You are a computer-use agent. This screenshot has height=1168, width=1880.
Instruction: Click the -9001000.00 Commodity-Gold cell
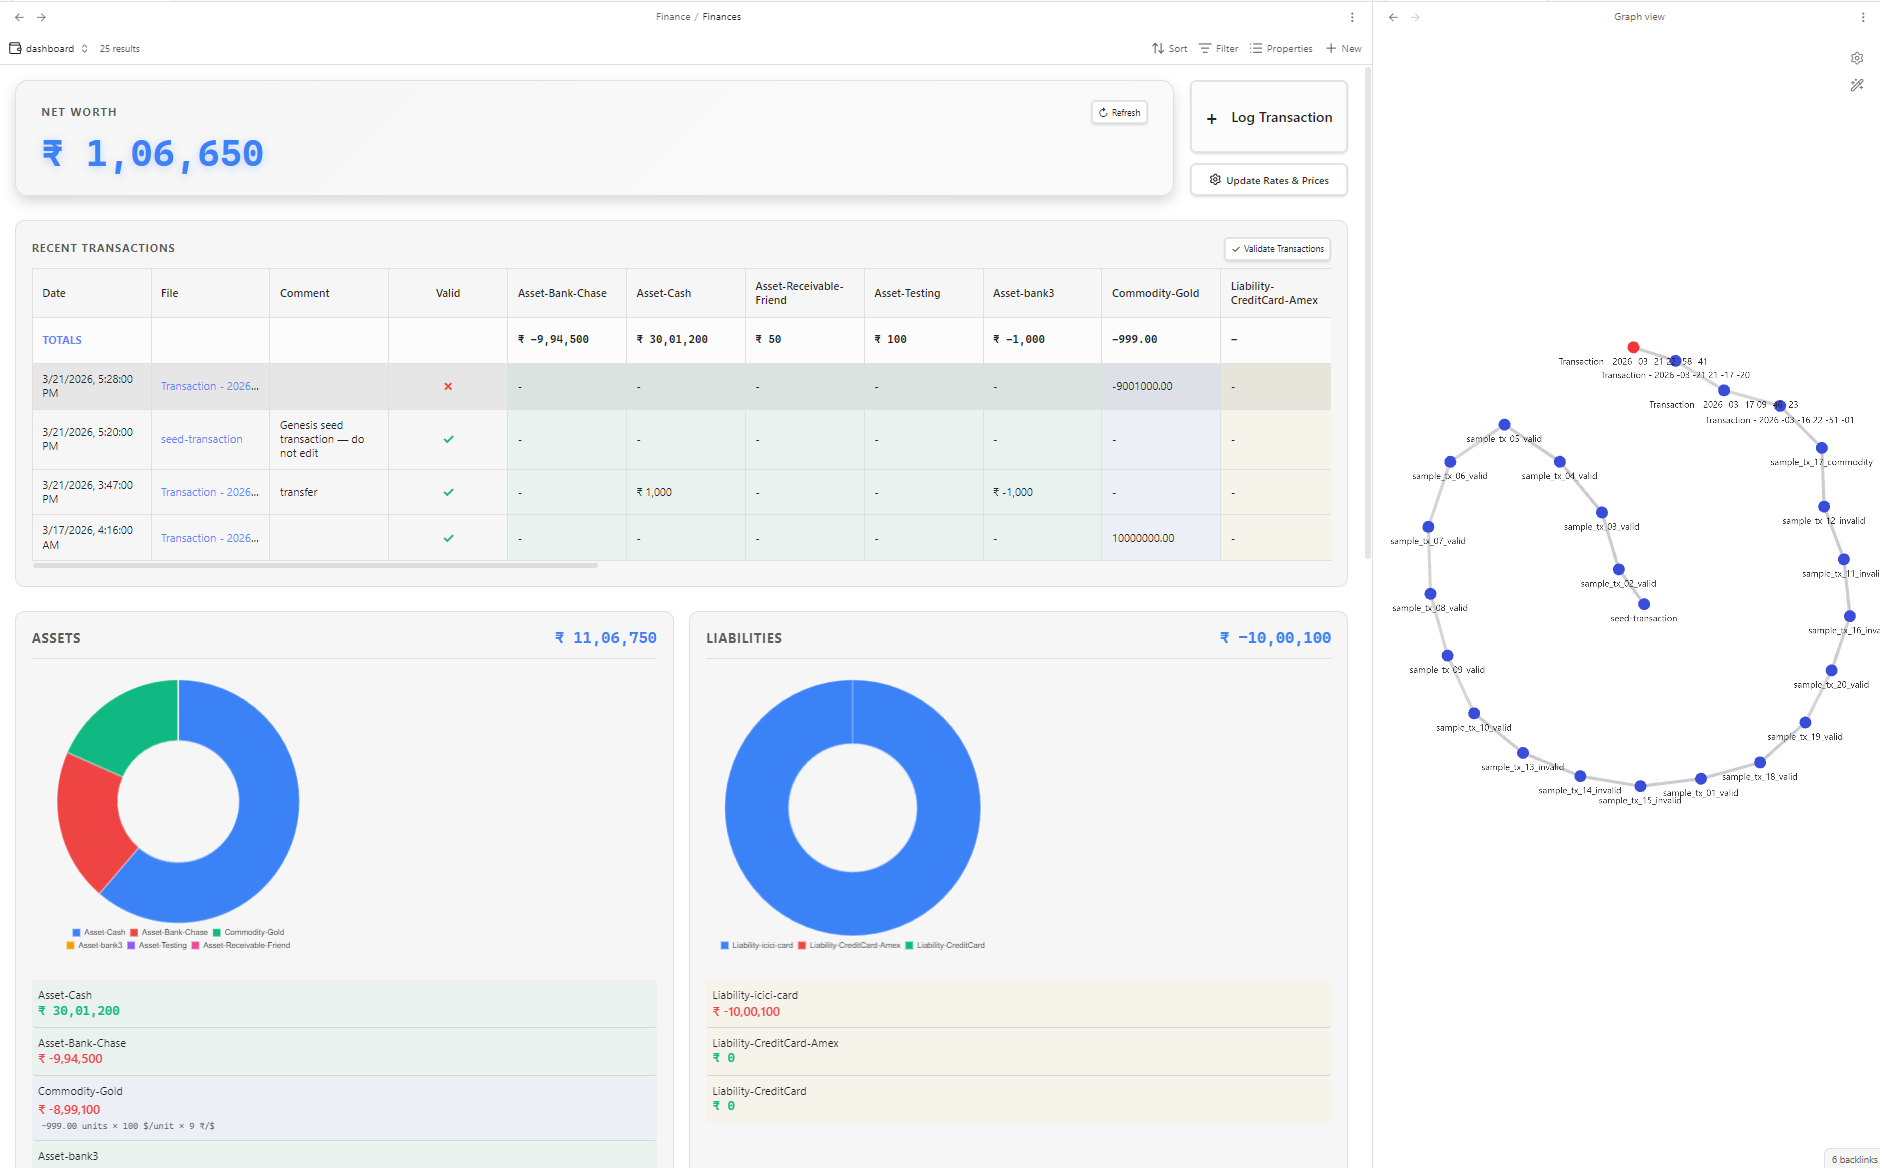(x=1160, y=386)
